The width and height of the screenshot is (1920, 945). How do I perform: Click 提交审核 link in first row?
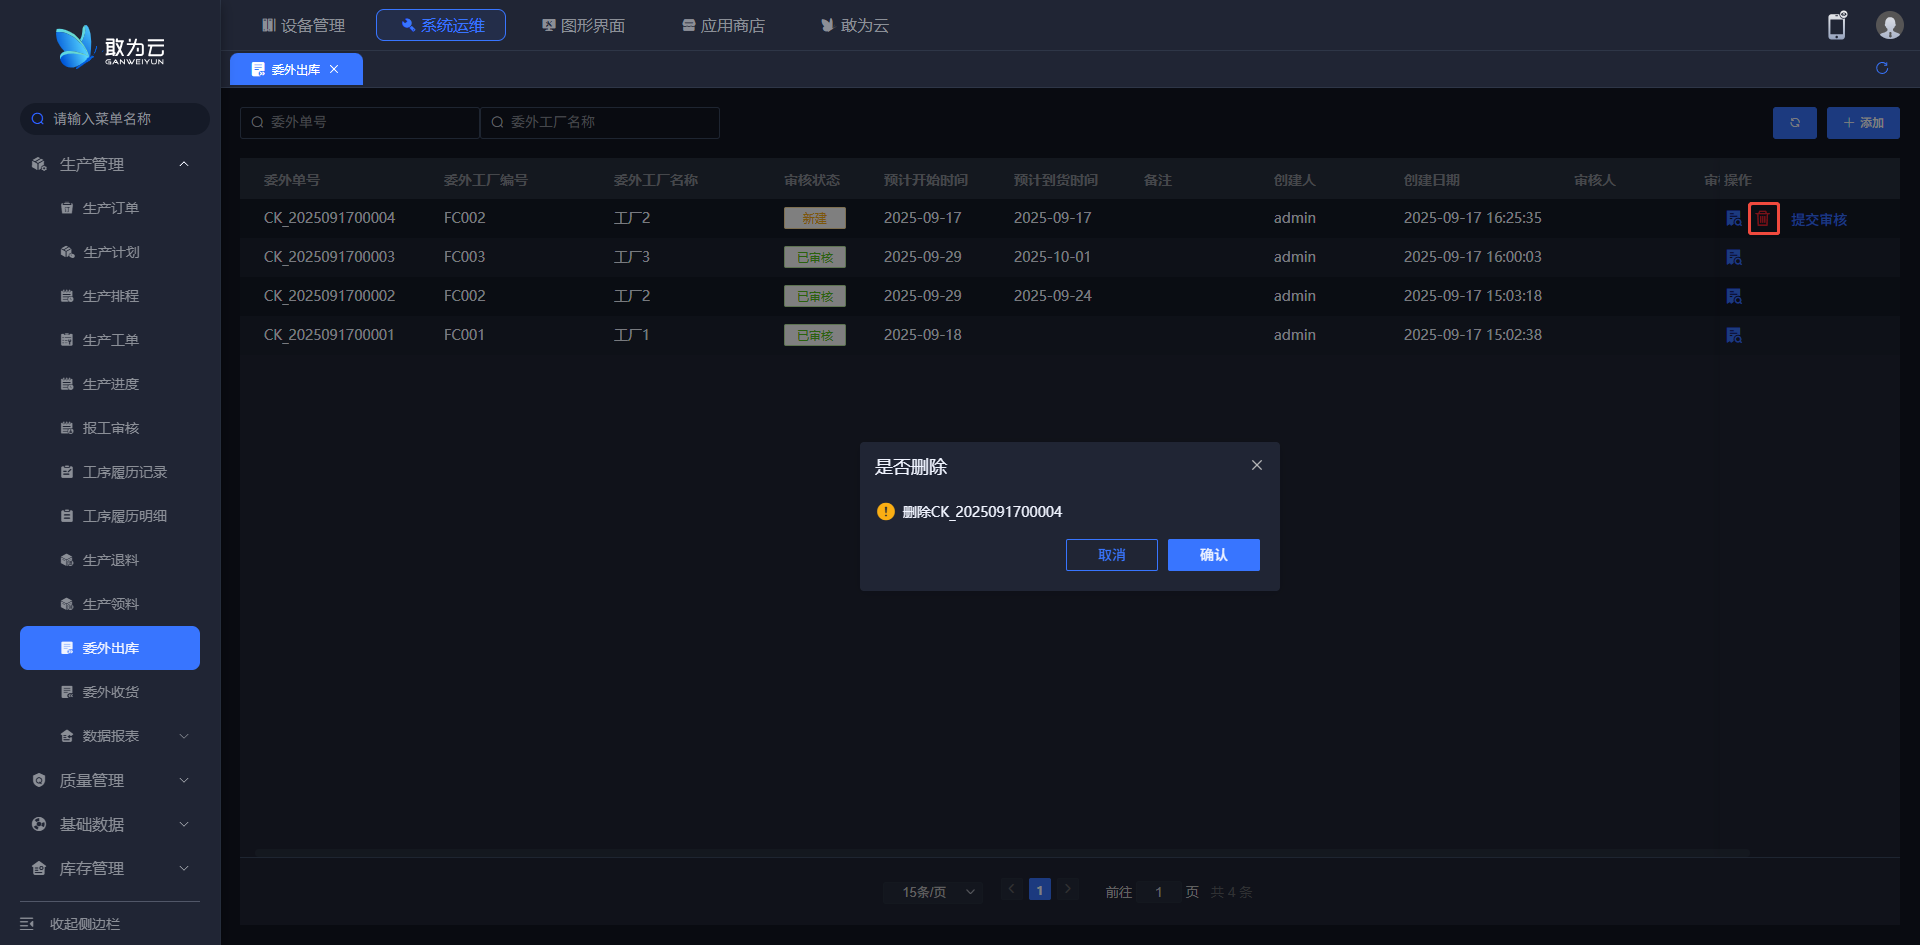tap(1818, 219)
